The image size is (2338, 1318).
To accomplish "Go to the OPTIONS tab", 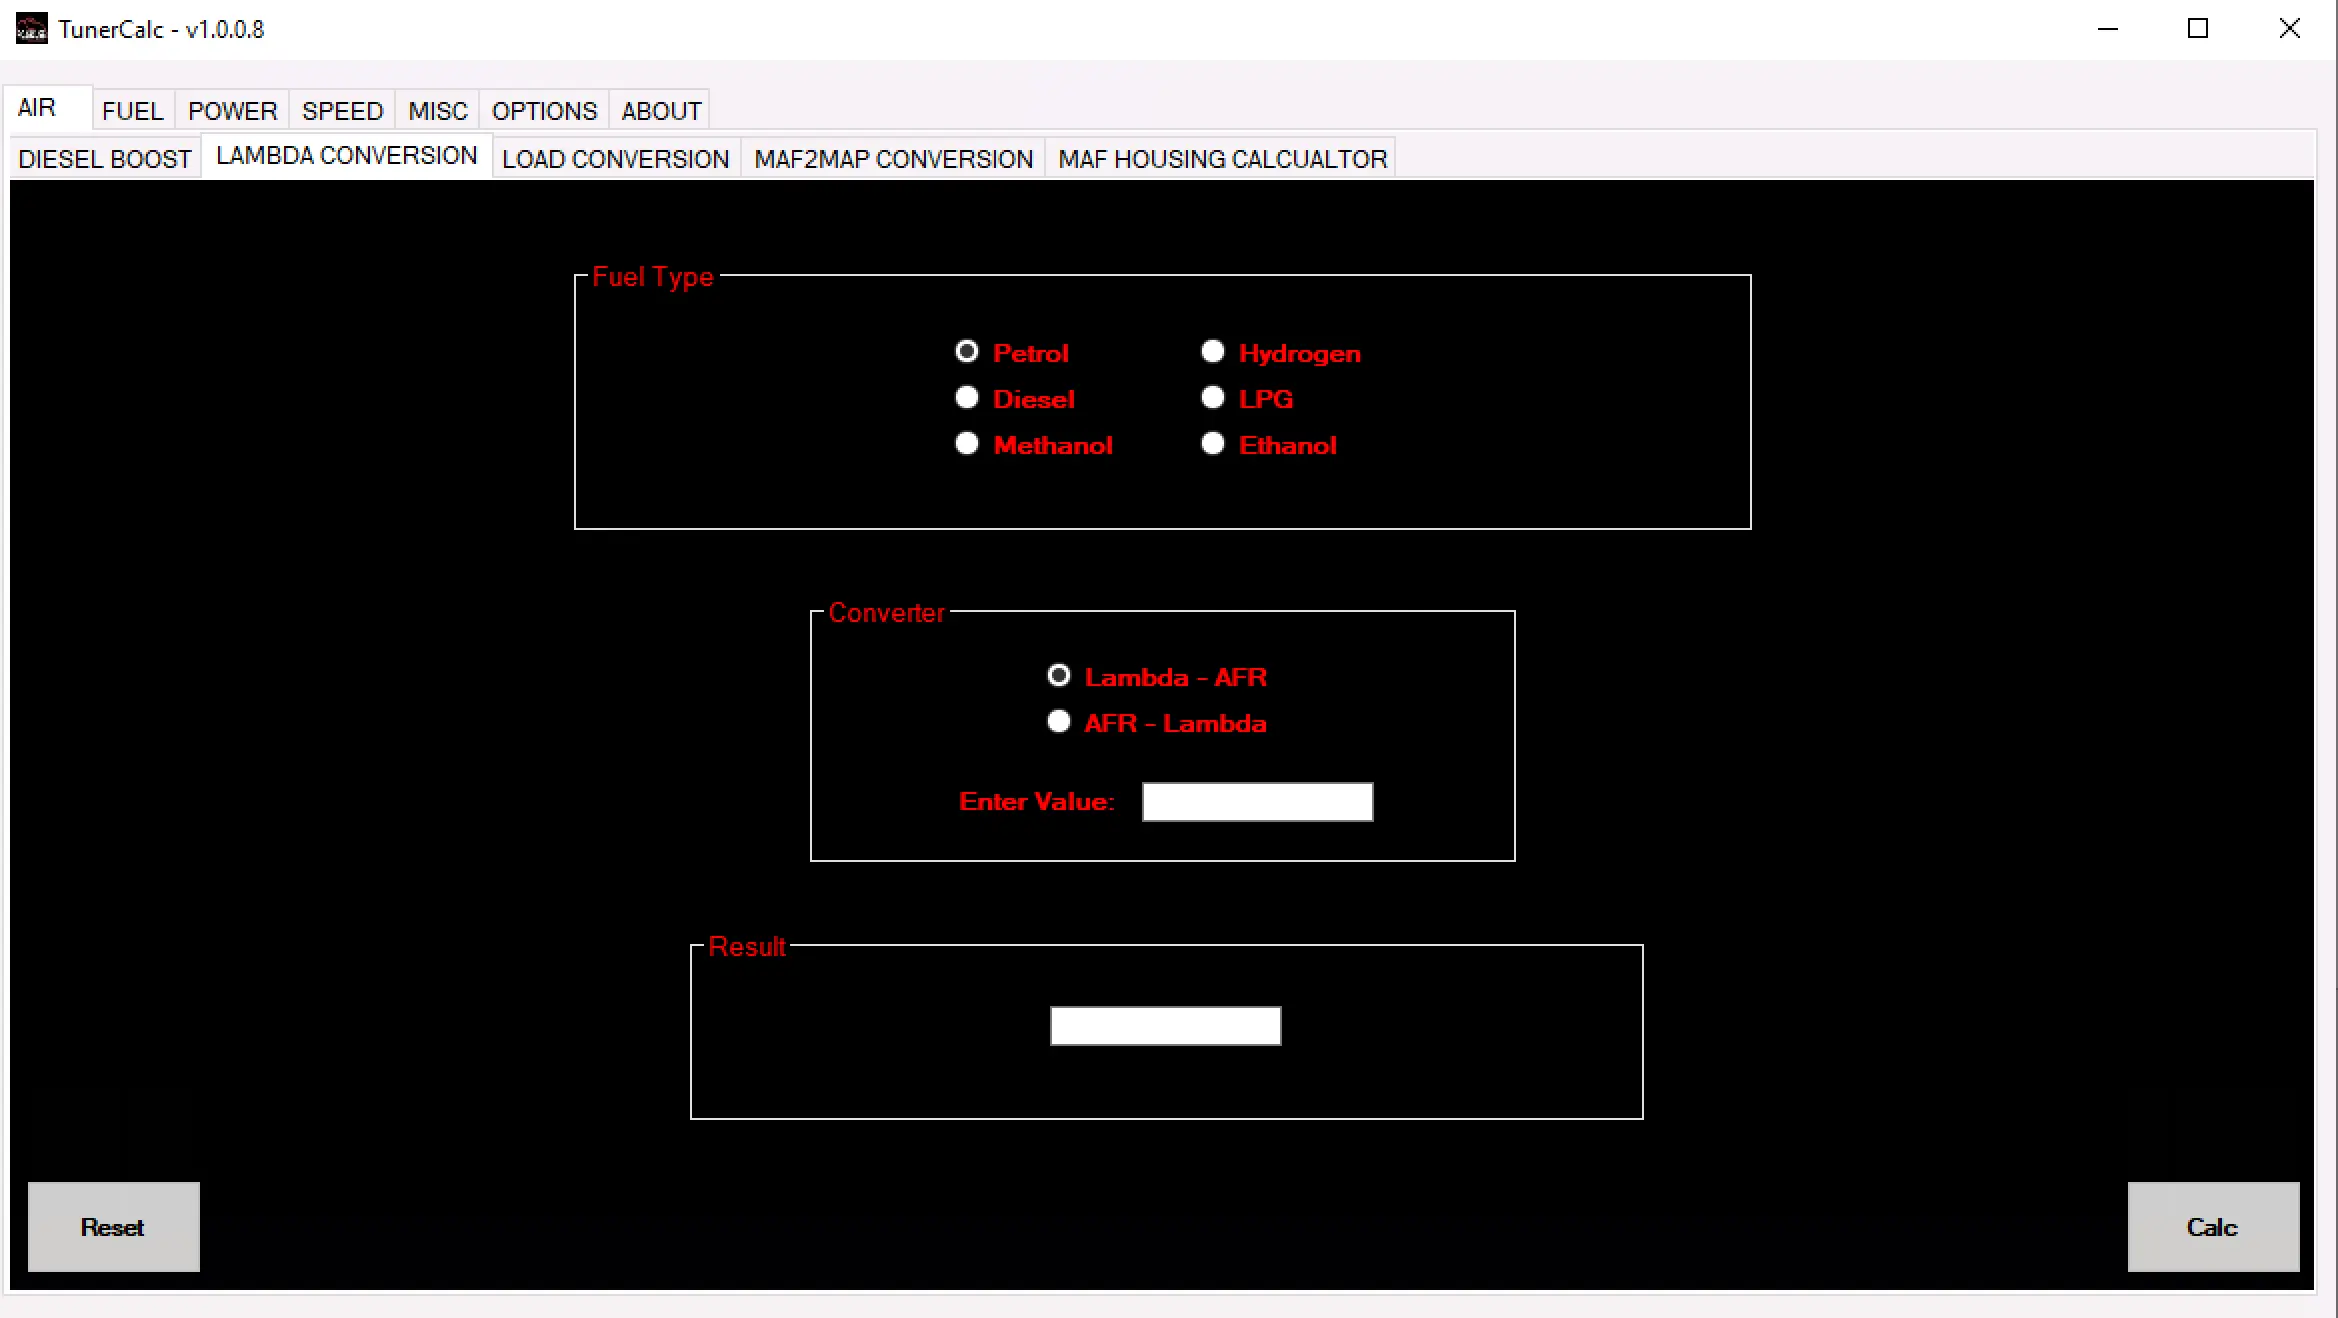I will tap(544, 111).
